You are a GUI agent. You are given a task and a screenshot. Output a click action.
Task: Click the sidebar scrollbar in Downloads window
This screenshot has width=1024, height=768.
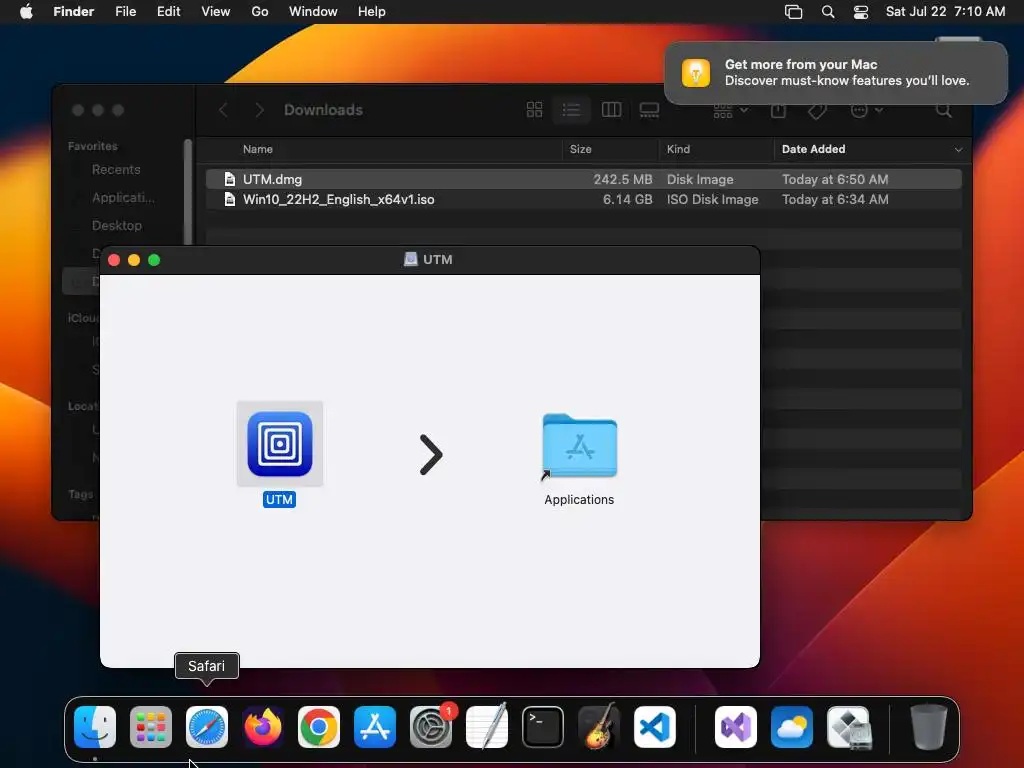coord(188,192)
